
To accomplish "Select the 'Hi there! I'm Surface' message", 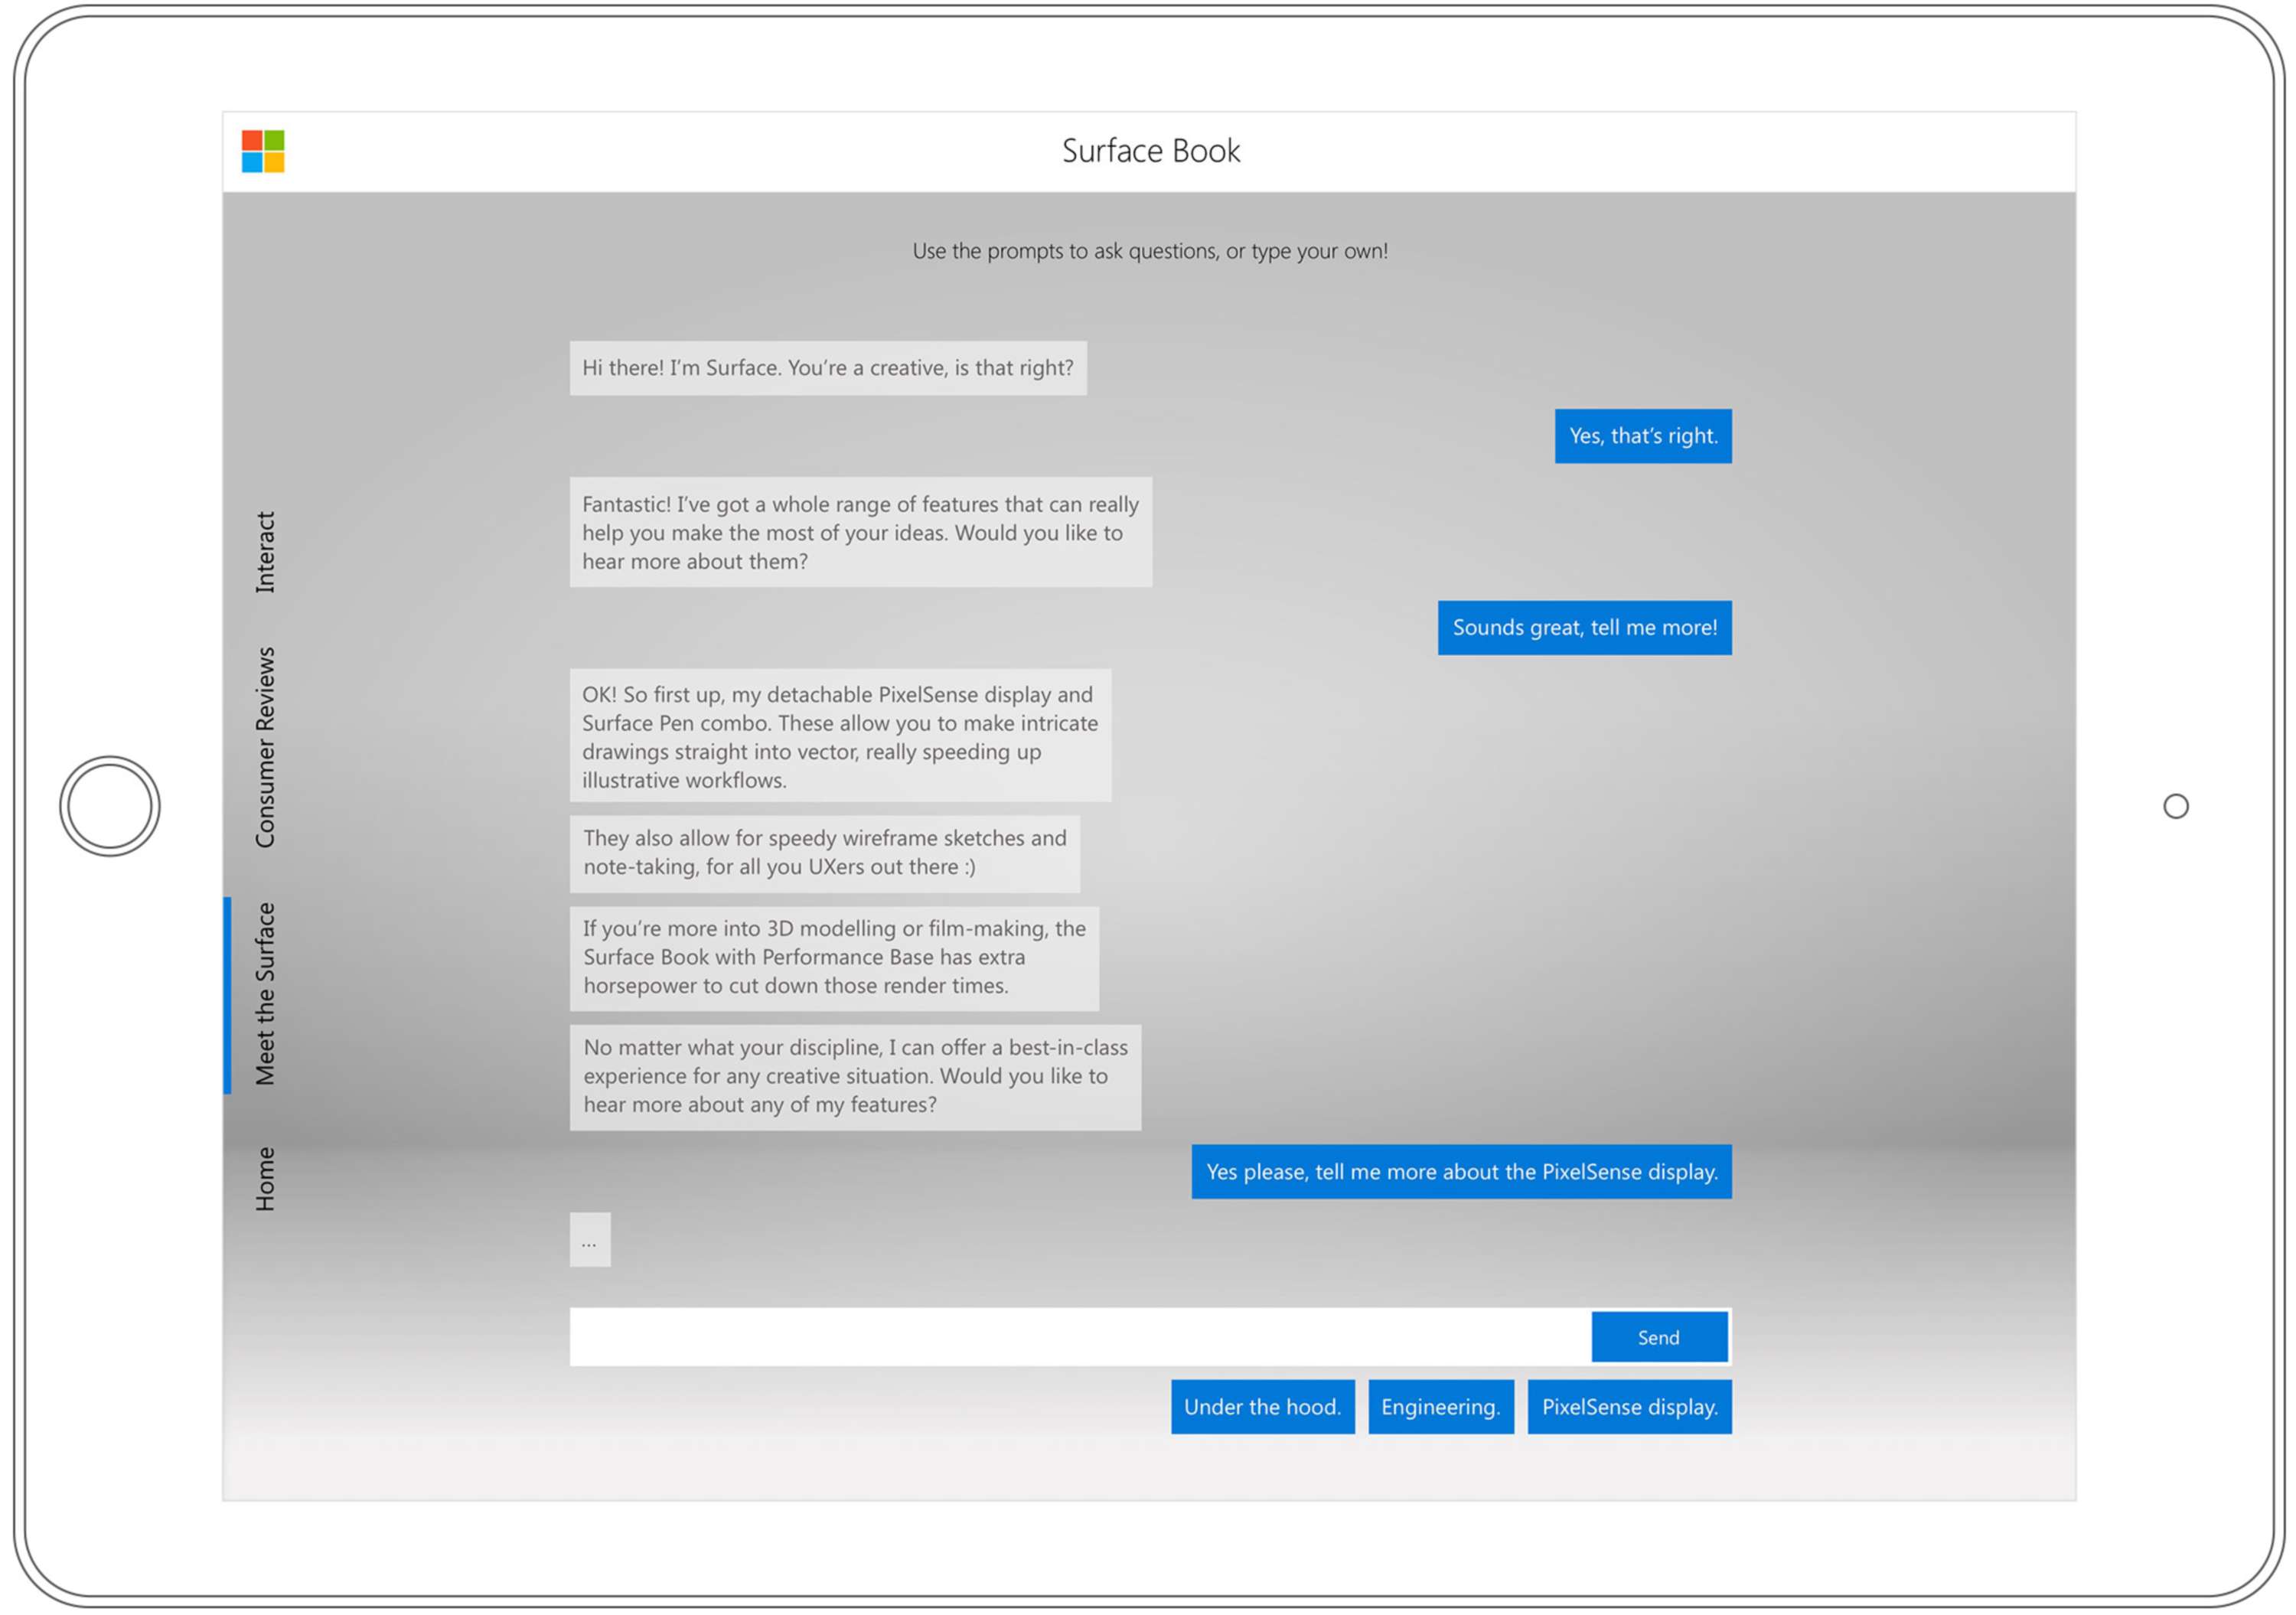I will pyautogui.click(x=828, y=368).
